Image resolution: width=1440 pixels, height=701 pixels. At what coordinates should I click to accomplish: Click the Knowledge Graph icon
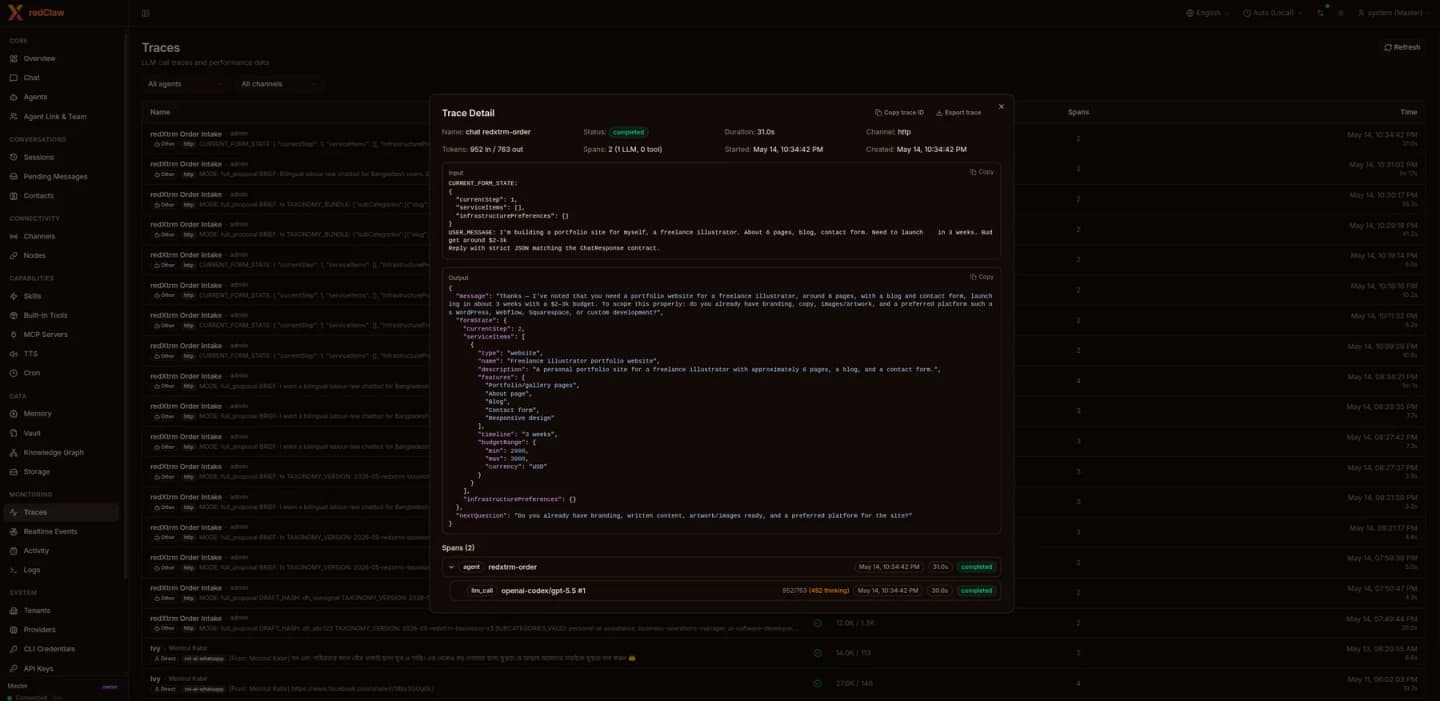pos(14,452)
